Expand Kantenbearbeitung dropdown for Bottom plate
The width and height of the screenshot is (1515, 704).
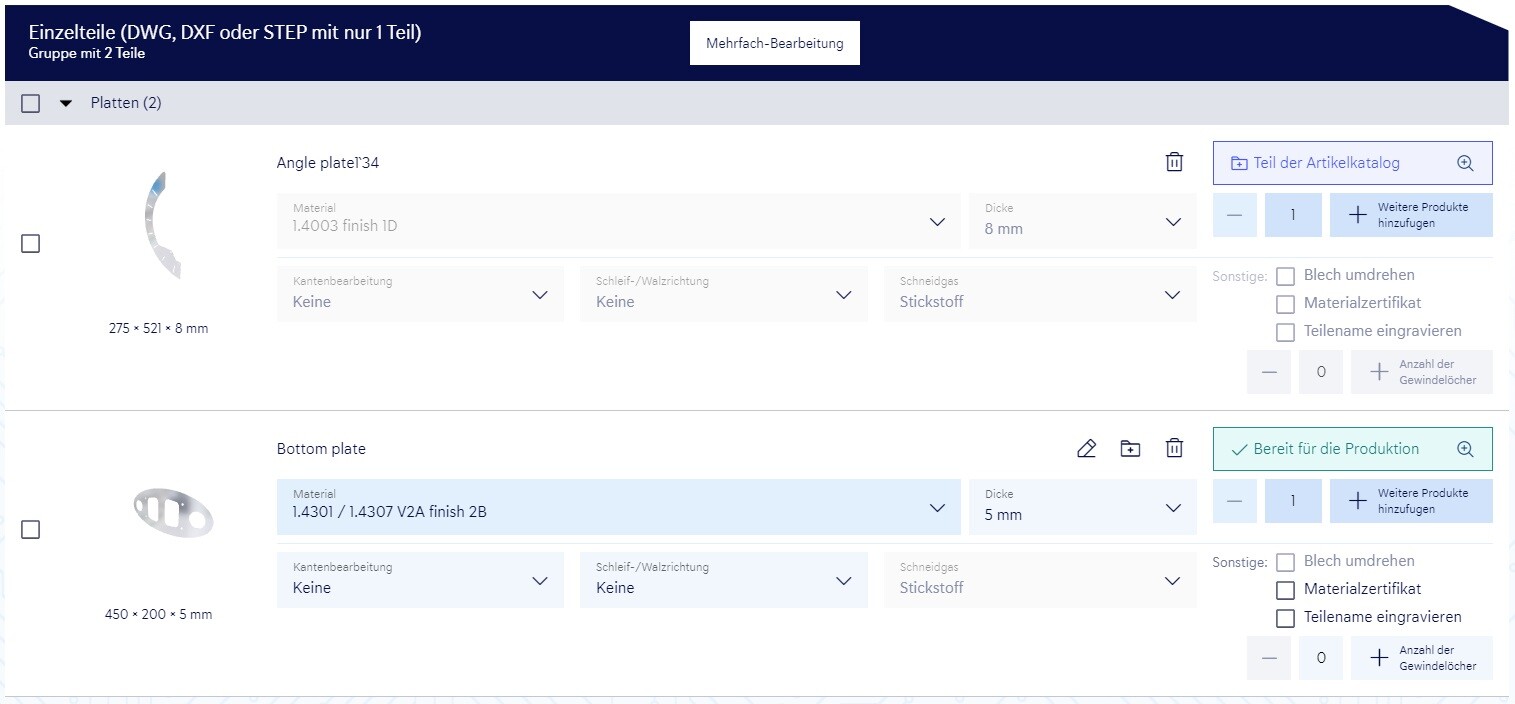click(420, 580)
